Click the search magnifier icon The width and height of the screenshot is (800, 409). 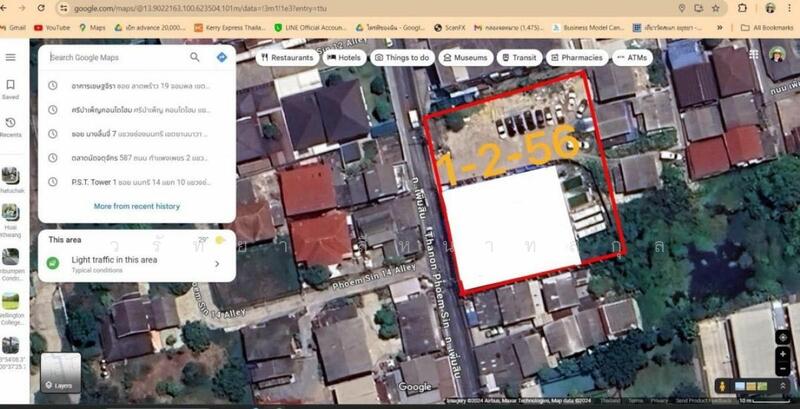tap(195, 57)
